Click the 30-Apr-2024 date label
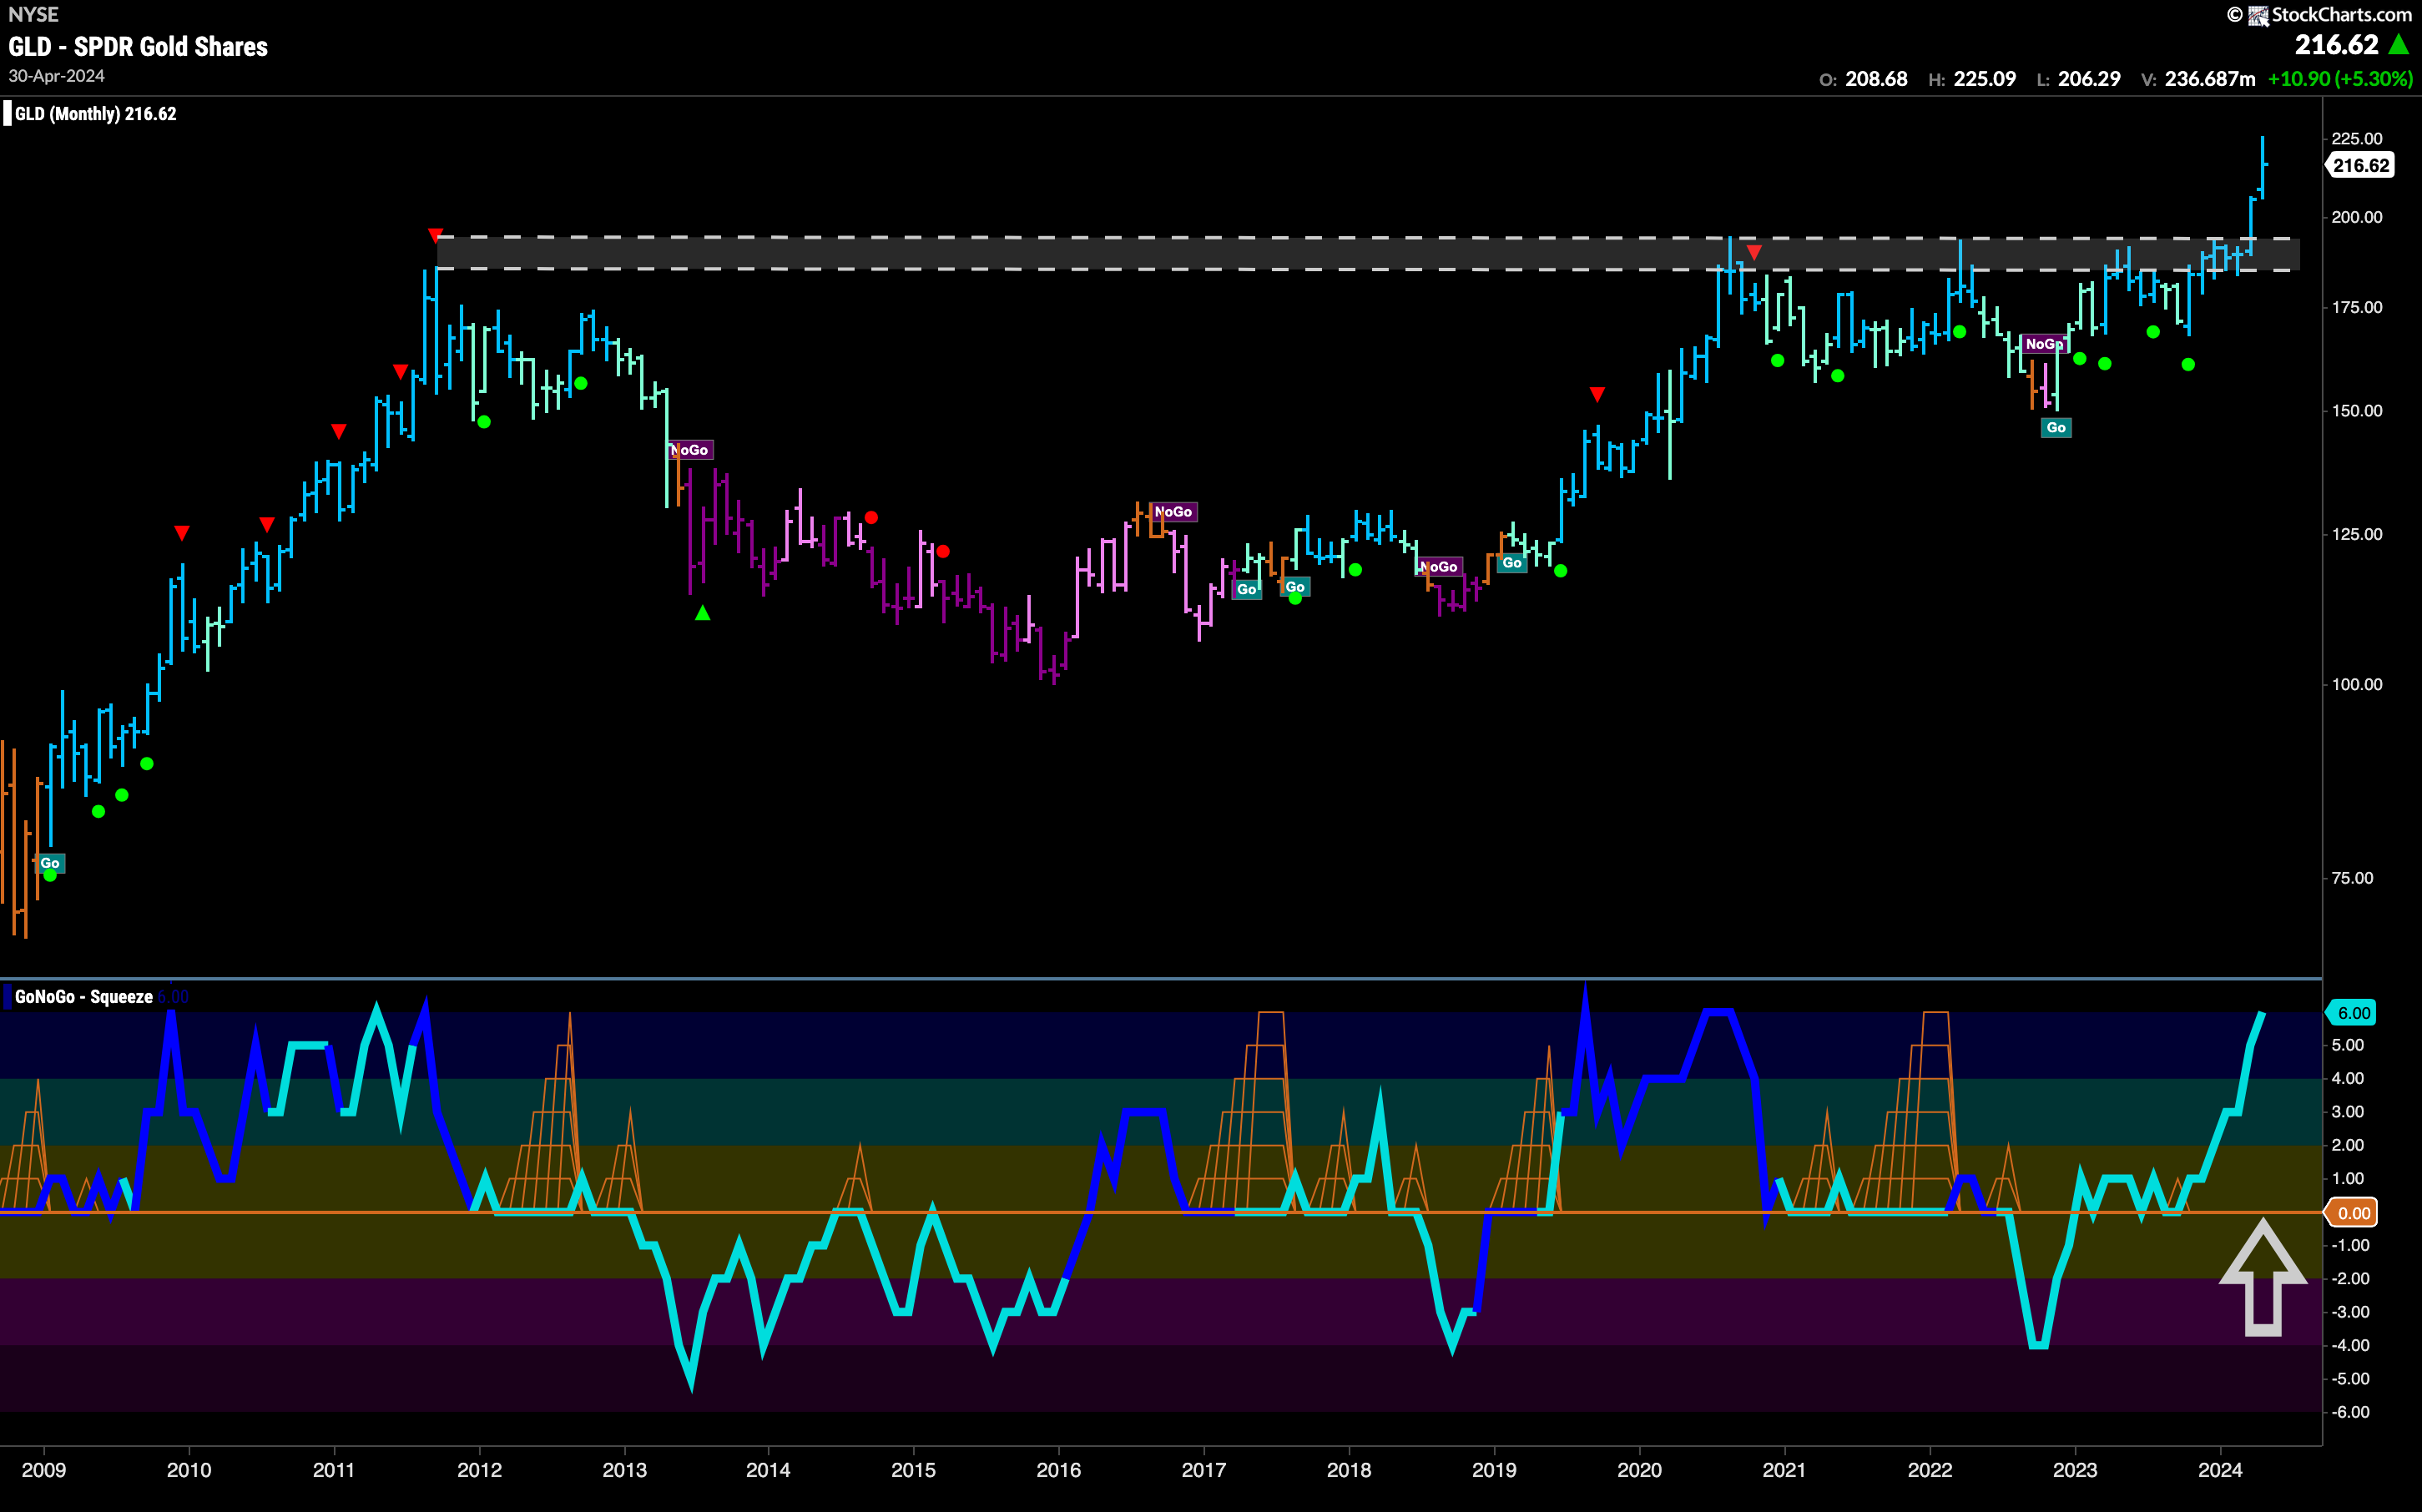Screen dimensions: 2422x1512 pyautogui.click(x=56, y=76)
